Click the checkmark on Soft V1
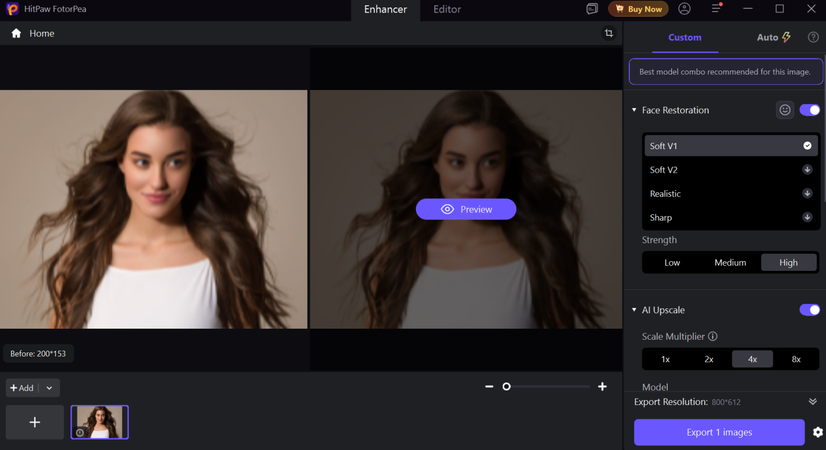Image resolution: width=826 pixels, height=450 pixels. click(x=807, y=146)
